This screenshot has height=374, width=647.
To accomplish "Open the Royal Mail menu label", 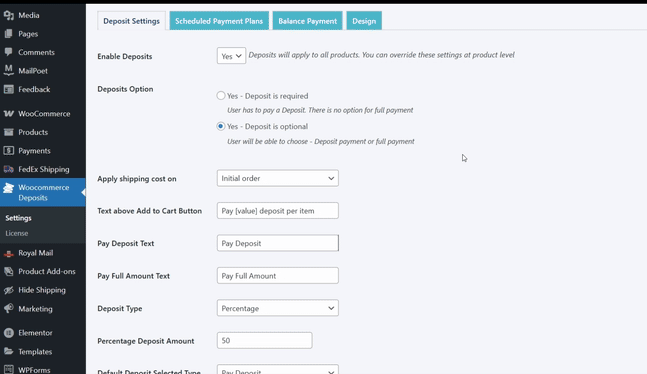I will point(35,253).
